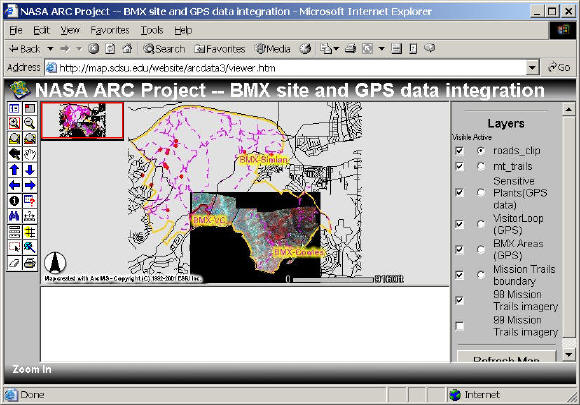The width and height of the screenshot is (580, 405).
Task: Toggle VisitorLoop (GPS) visibility checkbox
Action: click(x=459, y=224)
